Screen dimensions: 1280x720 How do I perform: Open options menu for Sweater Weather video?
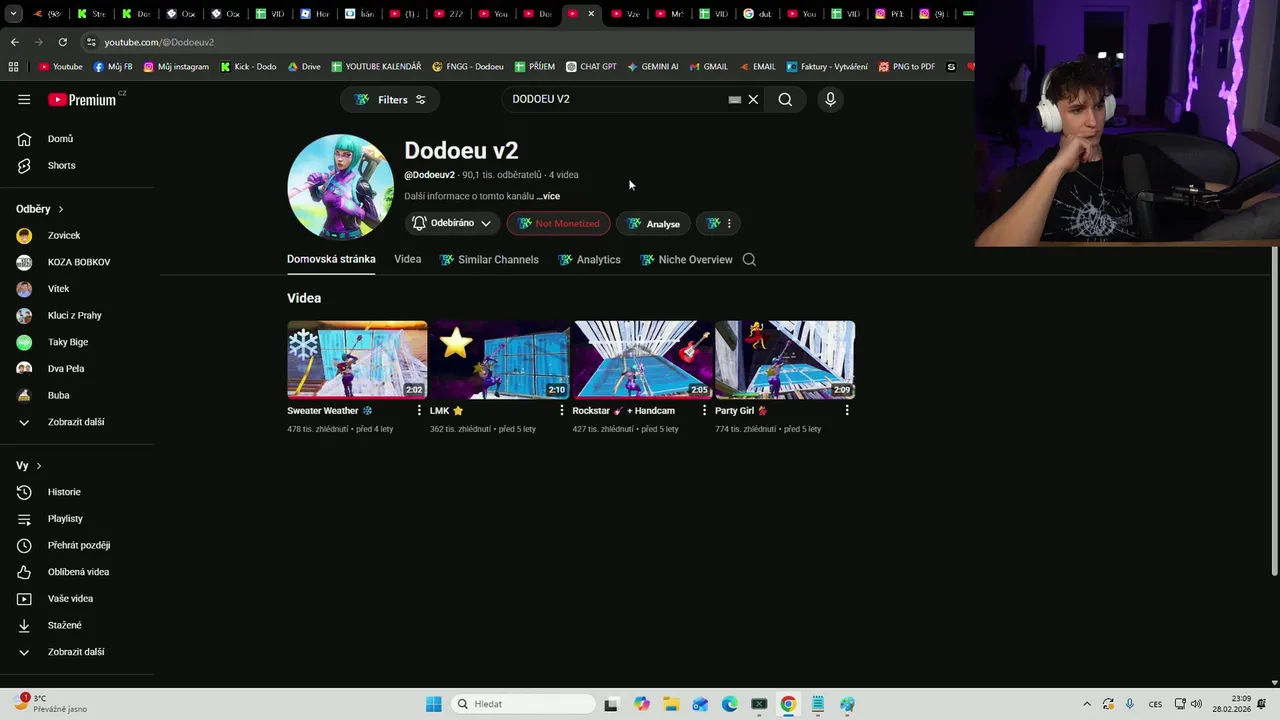click(x=419, y=410)
